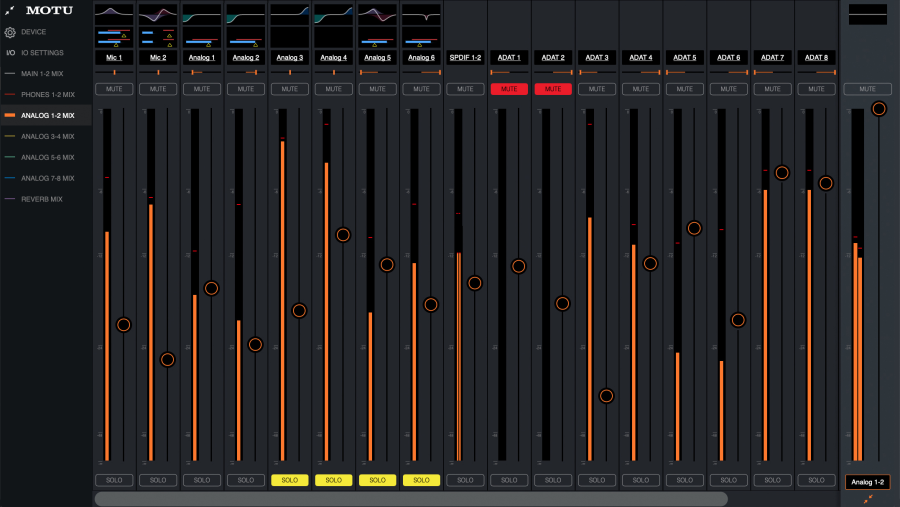Click the Mic 1 channel name
This screenshot has width=900, height=507.
(114, 57)
